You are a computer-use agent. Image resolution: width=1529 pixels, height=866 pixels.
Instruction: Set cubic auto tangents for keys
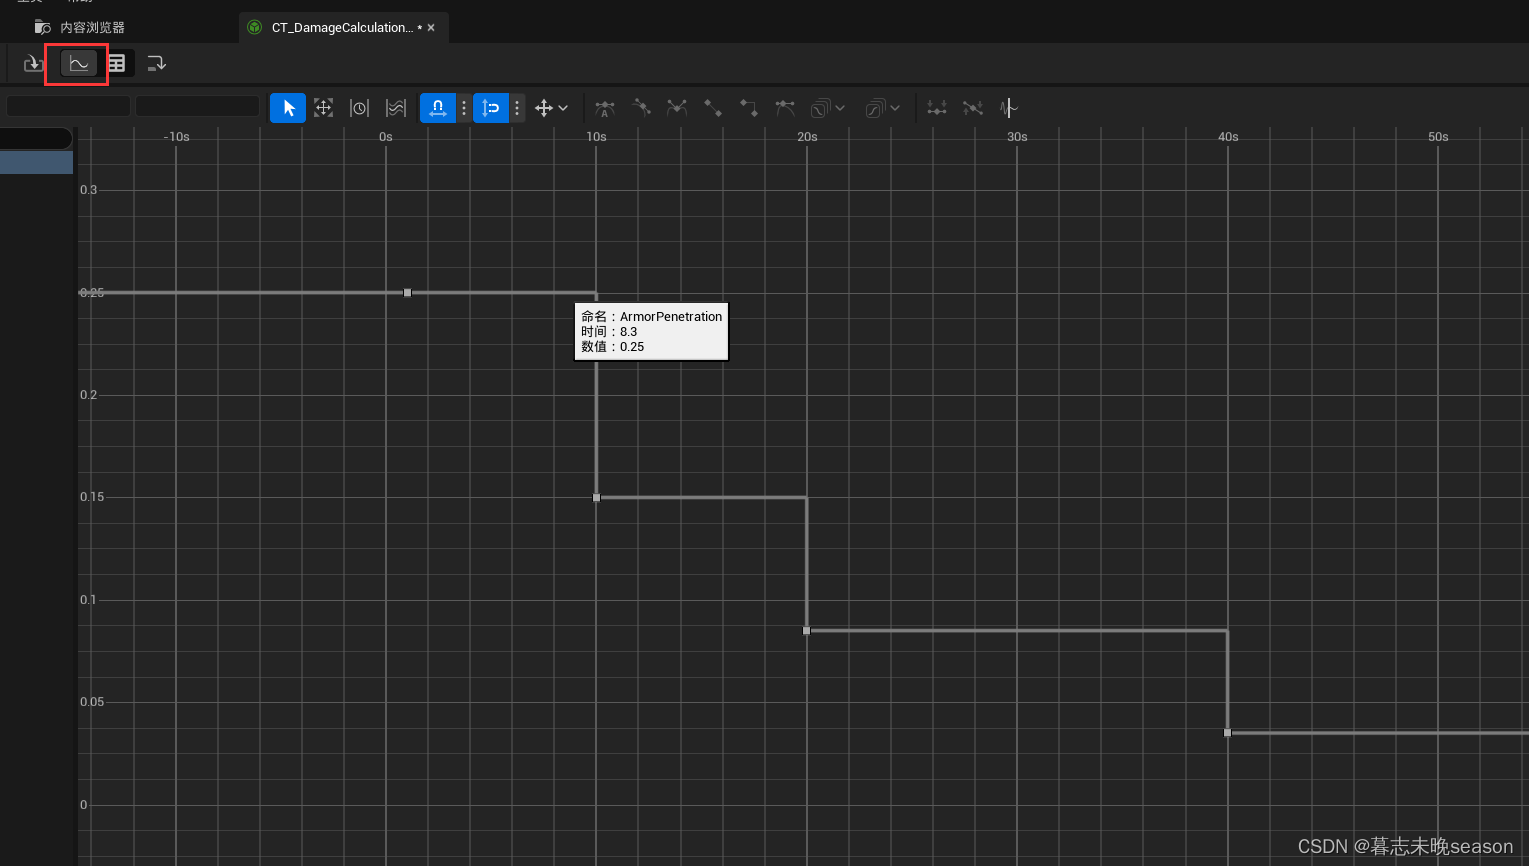[604, 107]
